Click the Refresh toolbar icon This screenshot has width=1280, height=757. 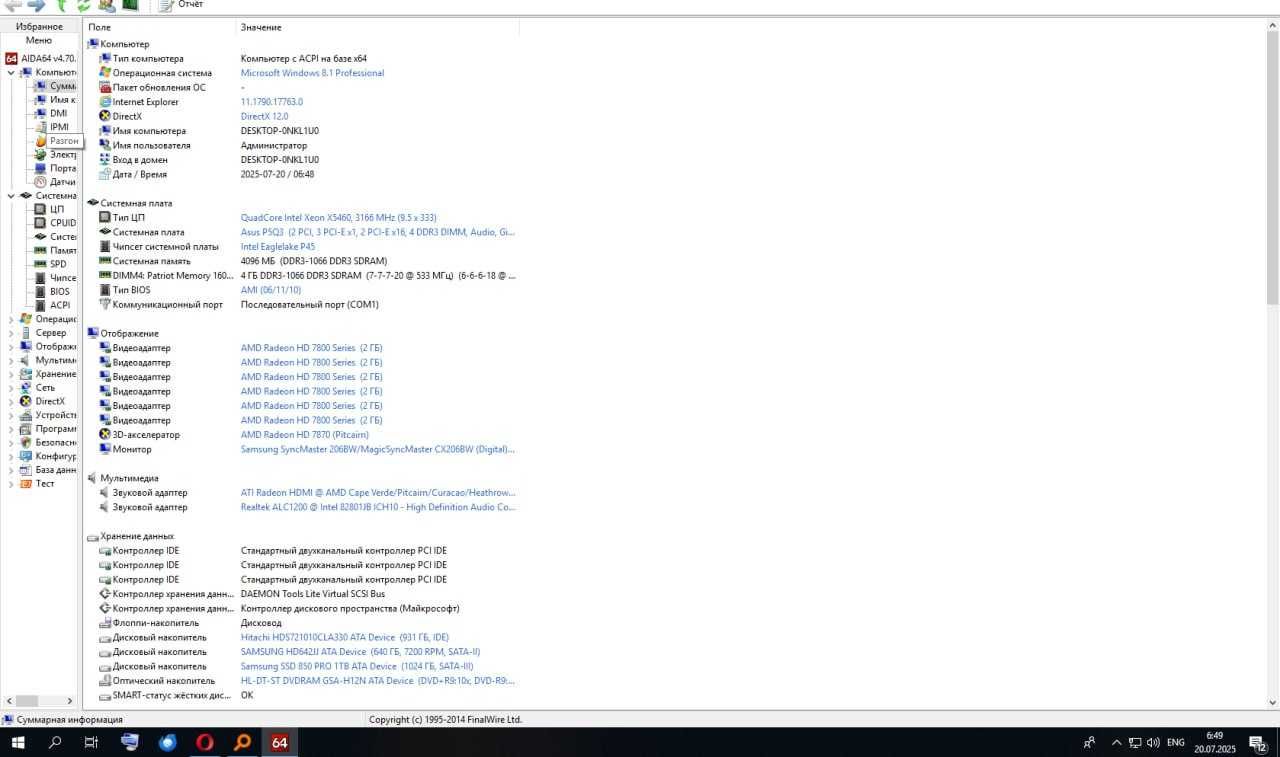point(84,5)
